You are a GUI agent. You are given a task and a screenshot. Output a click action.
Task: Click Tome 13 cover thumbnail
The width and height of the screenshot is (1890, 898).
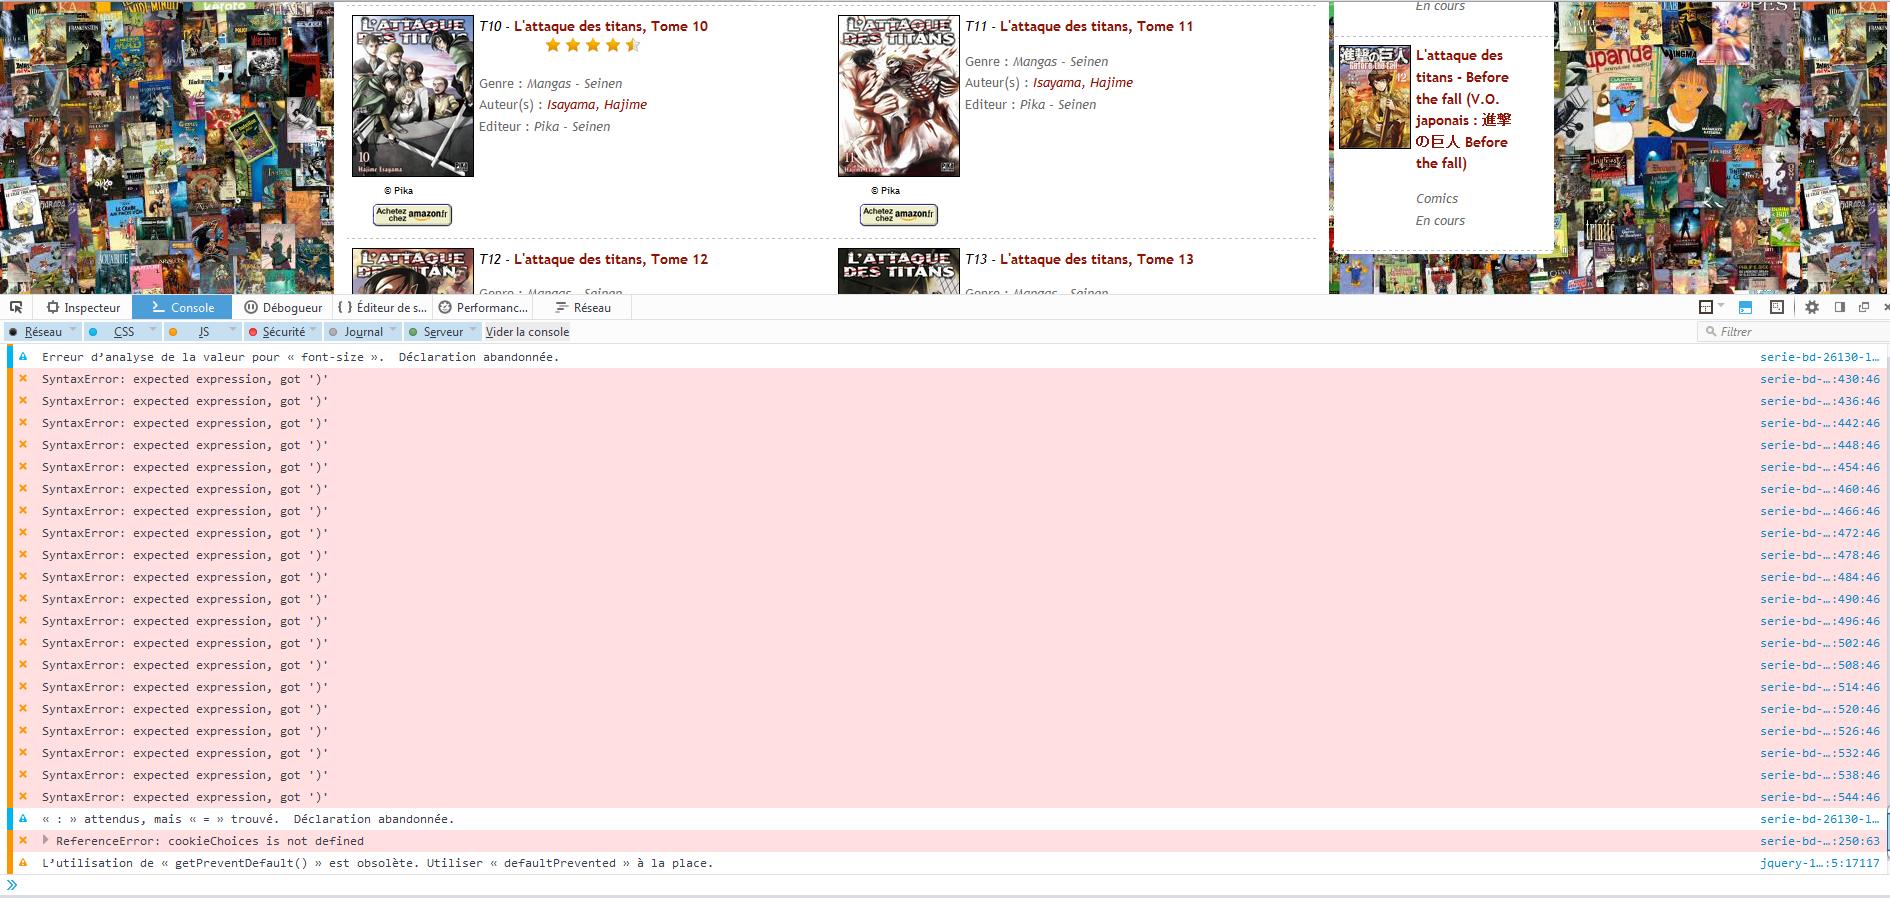[x=899, y=271]
